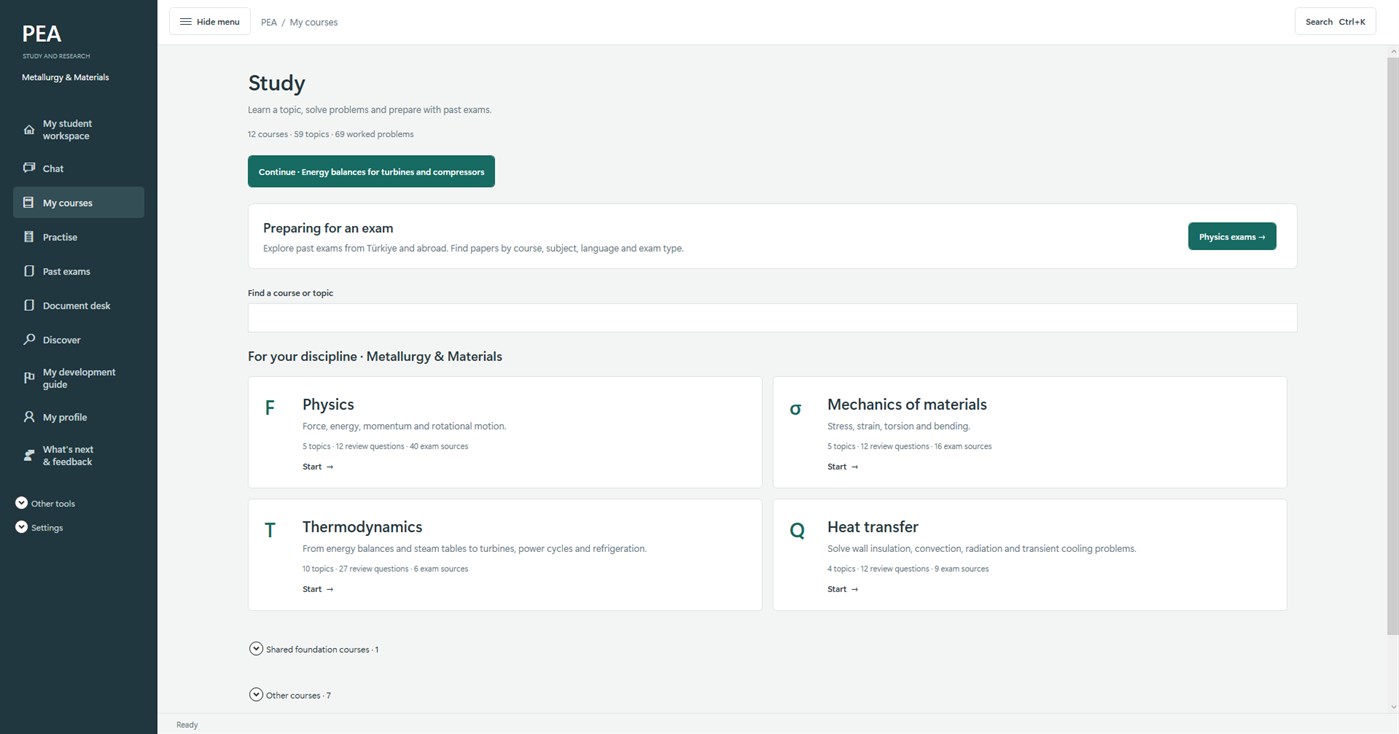The image size is (1399, 734).
Task: Click the PEA breadcrumb link
Action: (269, 22)
